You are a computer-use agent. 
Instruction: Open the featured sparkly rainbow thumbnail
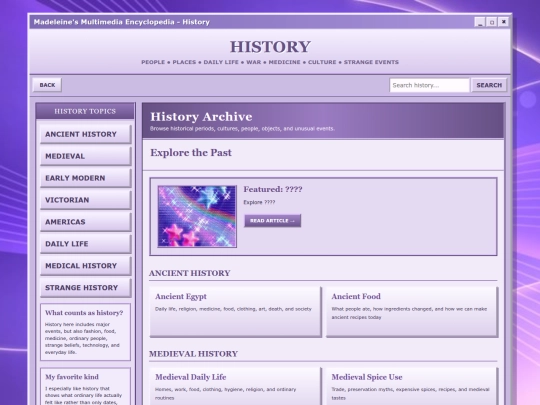click(x=197, y=216)
